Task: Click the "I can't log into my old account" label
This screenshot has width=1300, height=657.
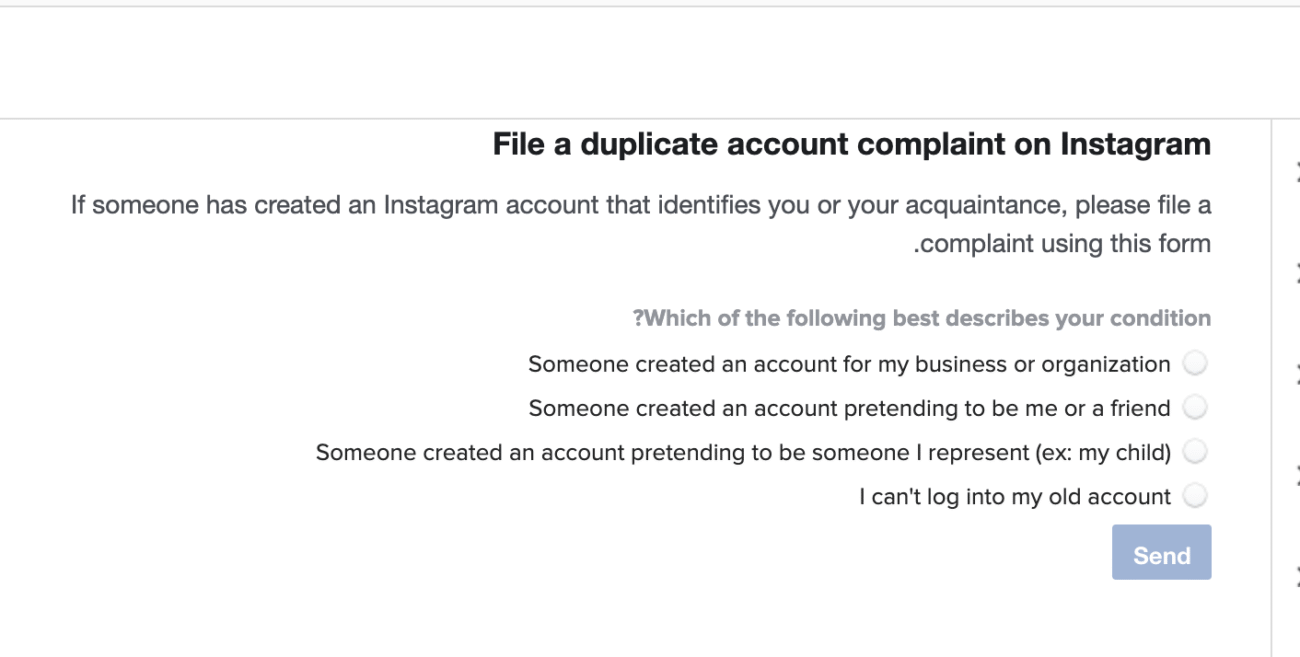Action: [x=1014, y=495]
